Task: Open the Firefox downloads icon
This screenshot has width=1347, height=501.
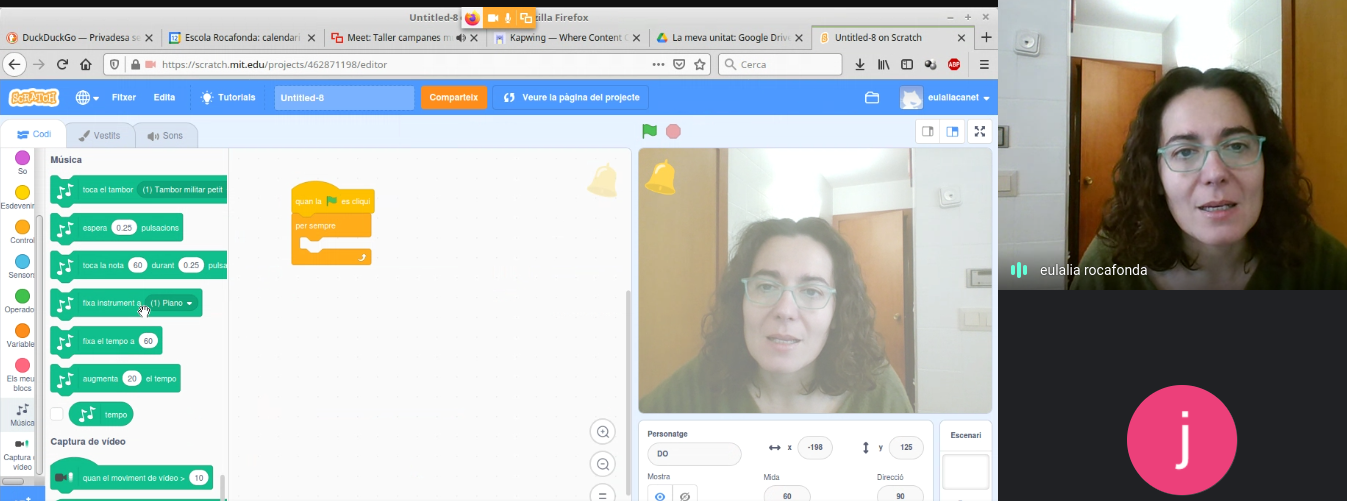Action: point(860,64)
